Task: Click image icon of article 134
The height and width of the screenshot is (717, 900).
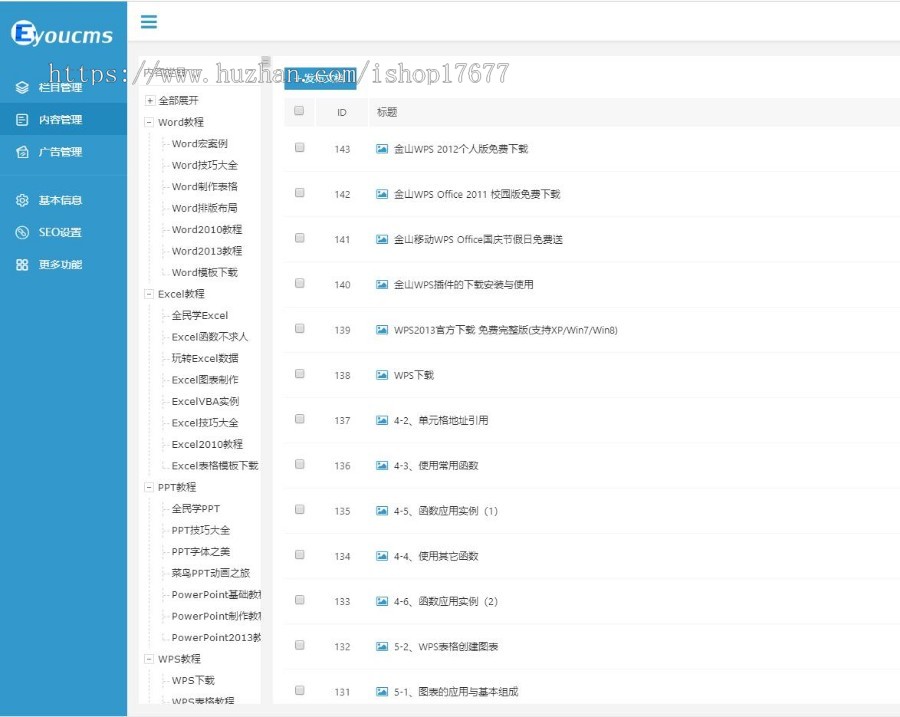Action: (382, 556)
